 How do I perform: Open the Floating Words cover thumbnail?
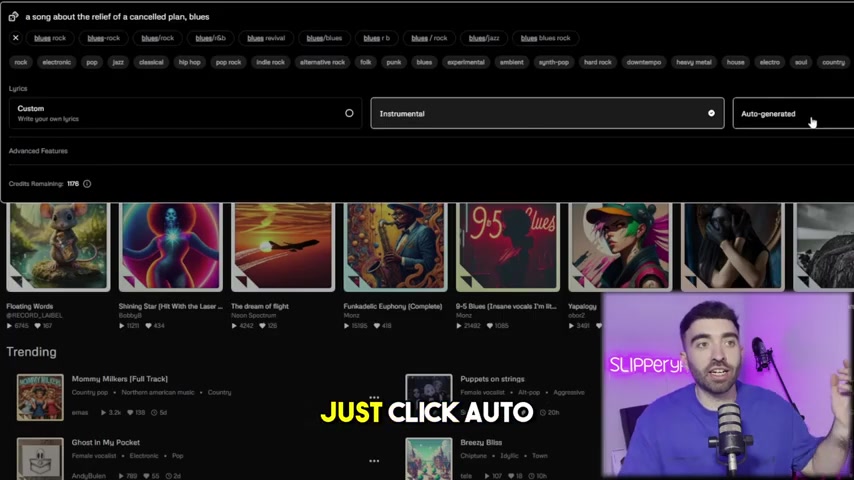[58, 247]
